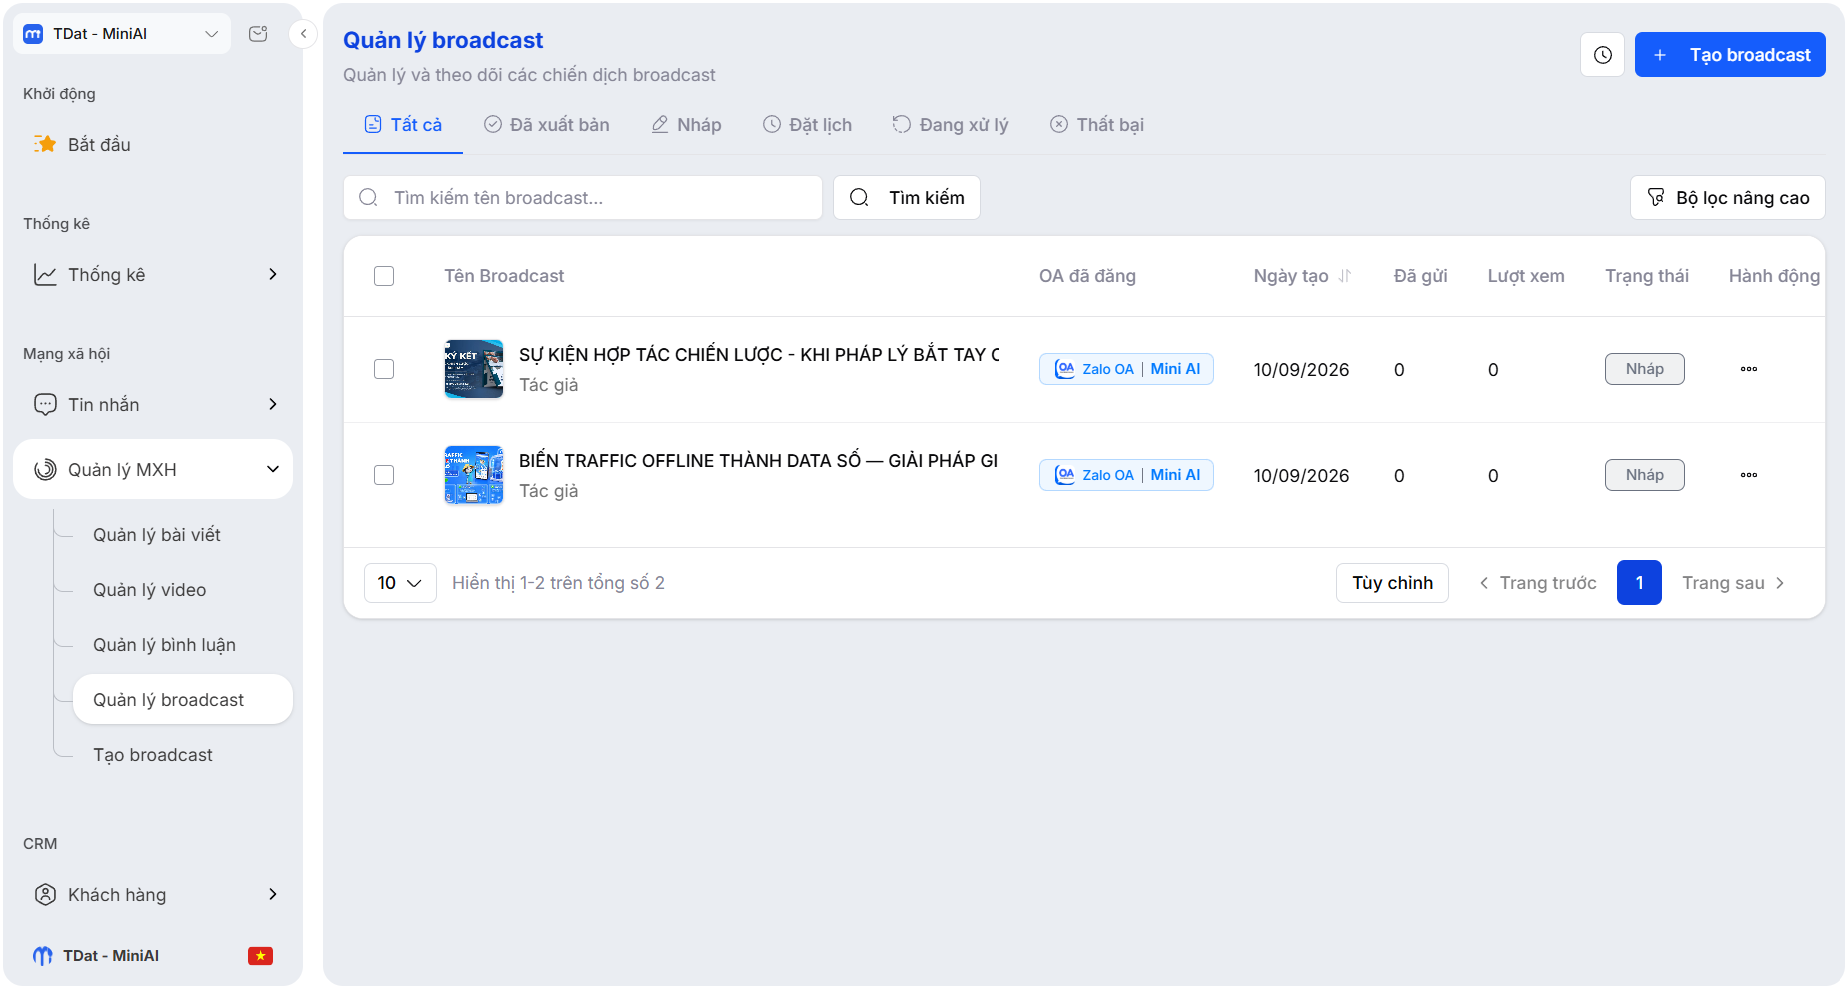Open the rows-per-page dropdown showing 10
1847x992 pixels.
[400, 583]
